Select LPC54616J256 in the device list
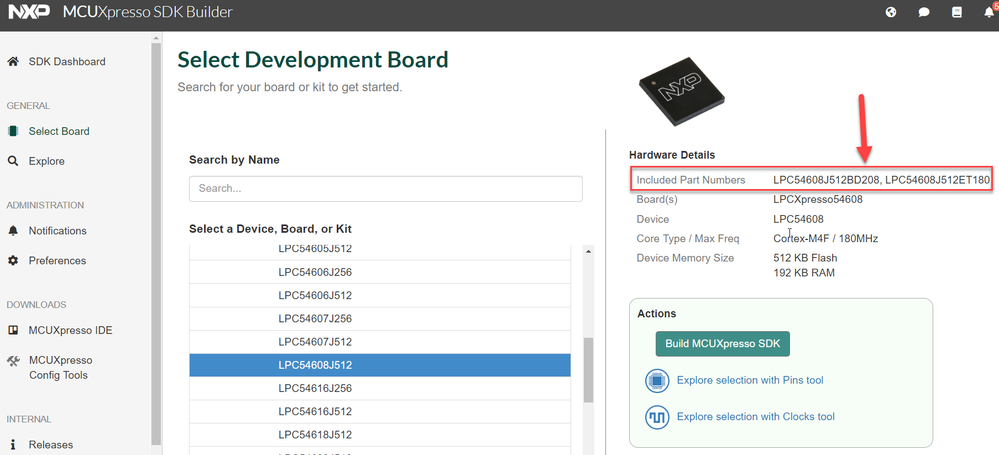The image size is (999, 455). [x=315, y=389]
